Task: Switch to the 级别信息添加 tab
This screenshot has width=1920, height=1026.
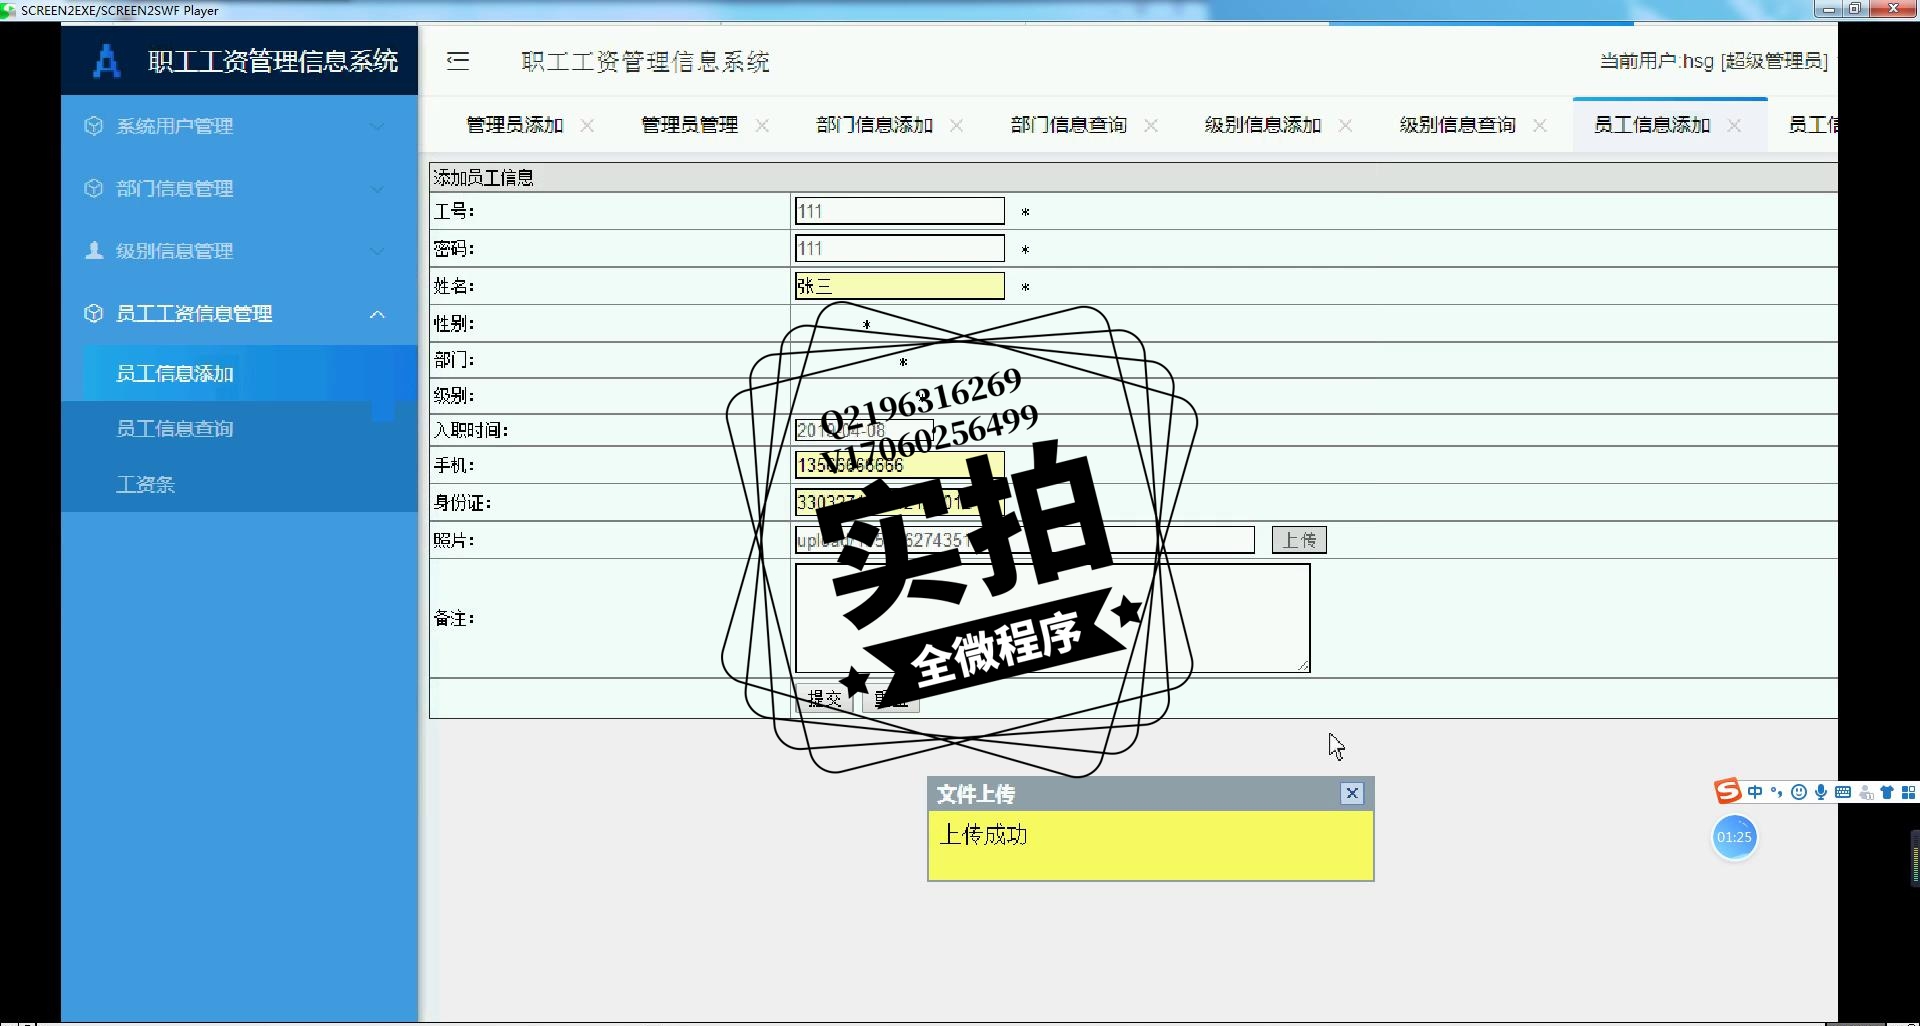Action: pos(1263,125)
